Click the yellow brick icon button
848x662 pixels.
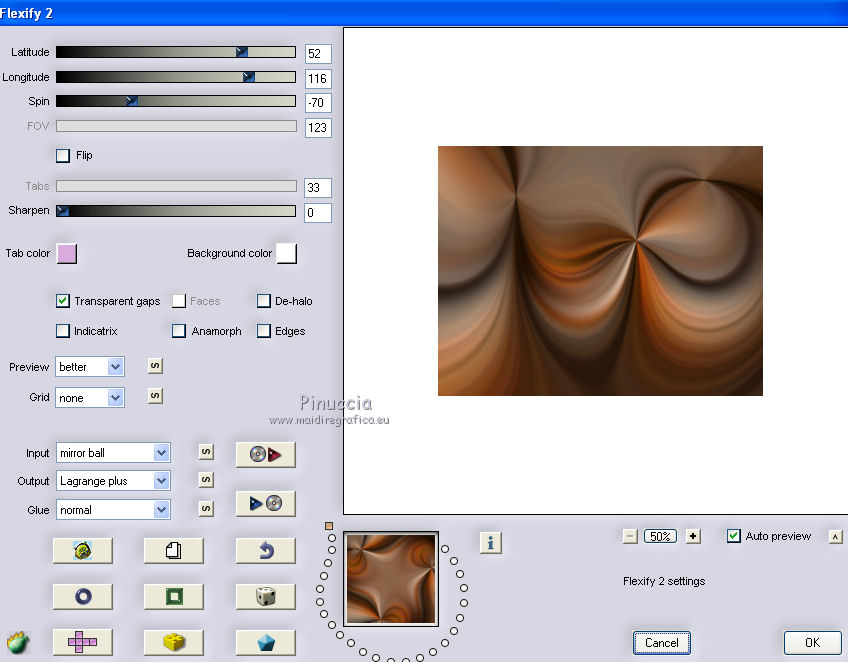click(174, 642)
